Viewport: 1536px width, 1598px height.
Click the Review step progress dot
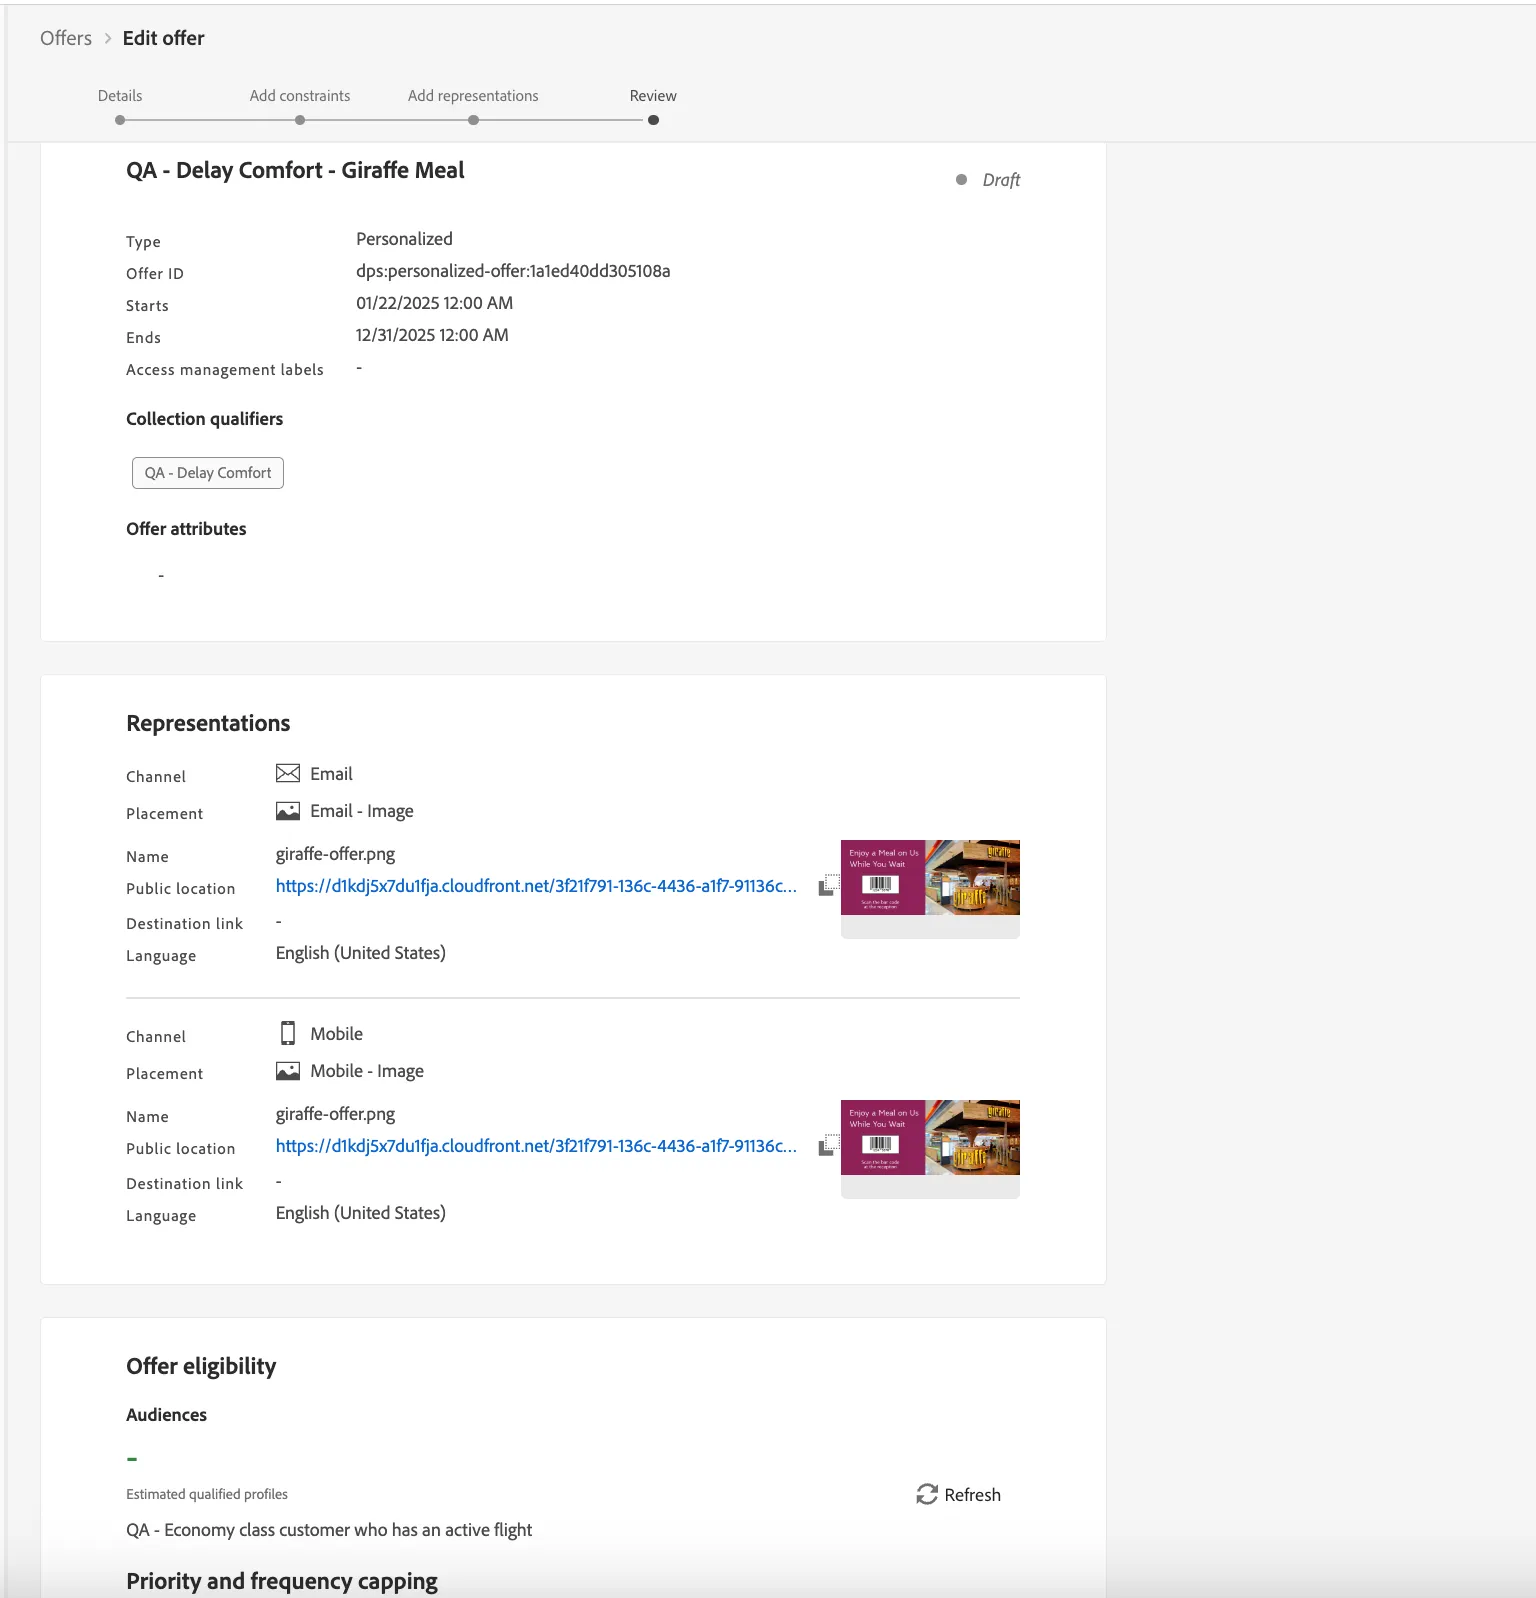[653, 120]
